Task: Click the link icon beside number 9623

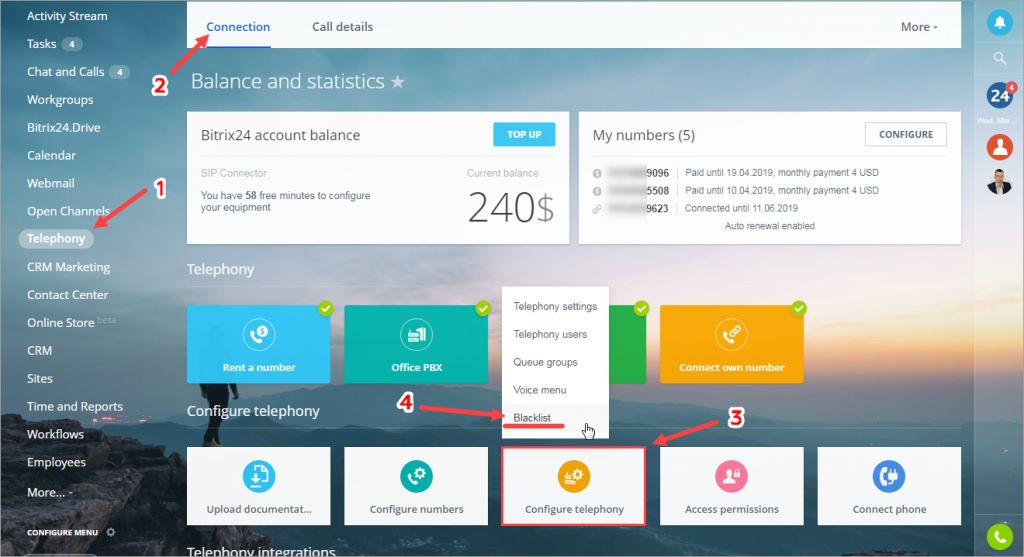Action: (597, 209)
